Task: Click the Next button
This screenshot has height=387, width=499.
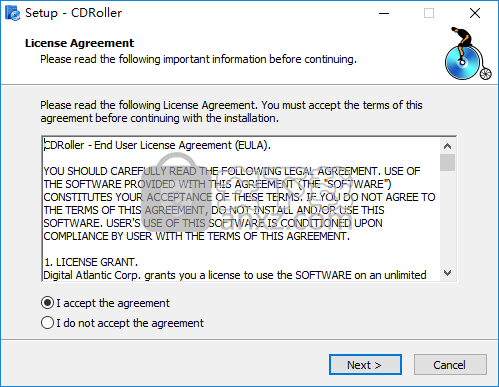Action: (365, 365)
